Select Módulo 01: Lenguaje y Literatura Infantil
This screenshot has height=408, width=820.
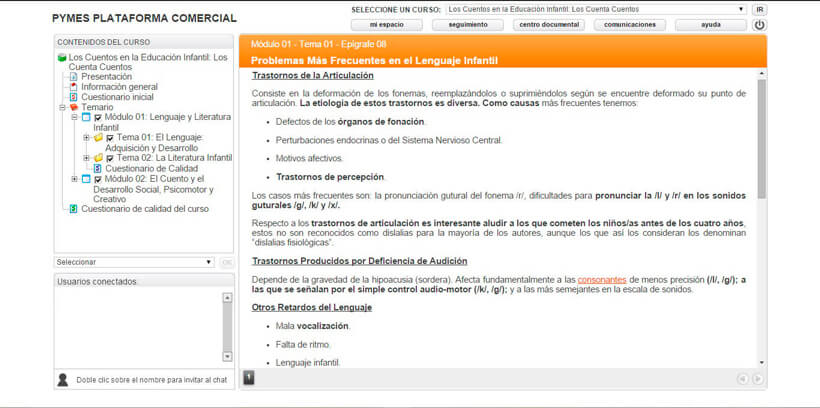click(x=162, y=122)
